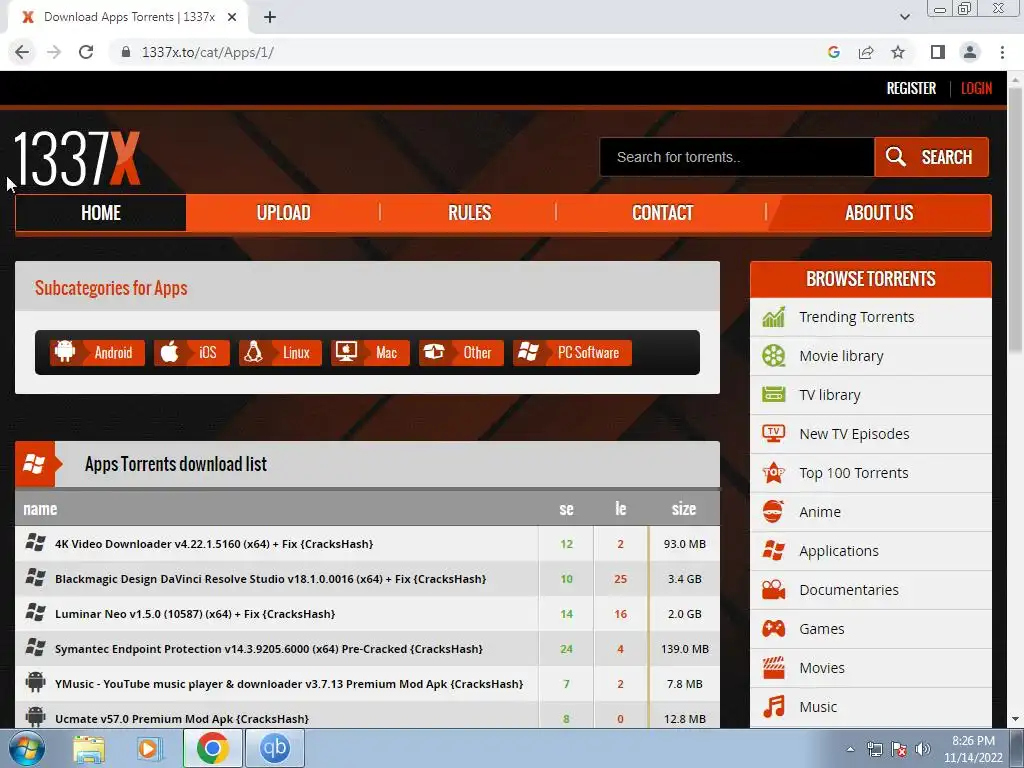
Task: Open Windows Media Player from taskbar
Action: (x=150, y=748)
